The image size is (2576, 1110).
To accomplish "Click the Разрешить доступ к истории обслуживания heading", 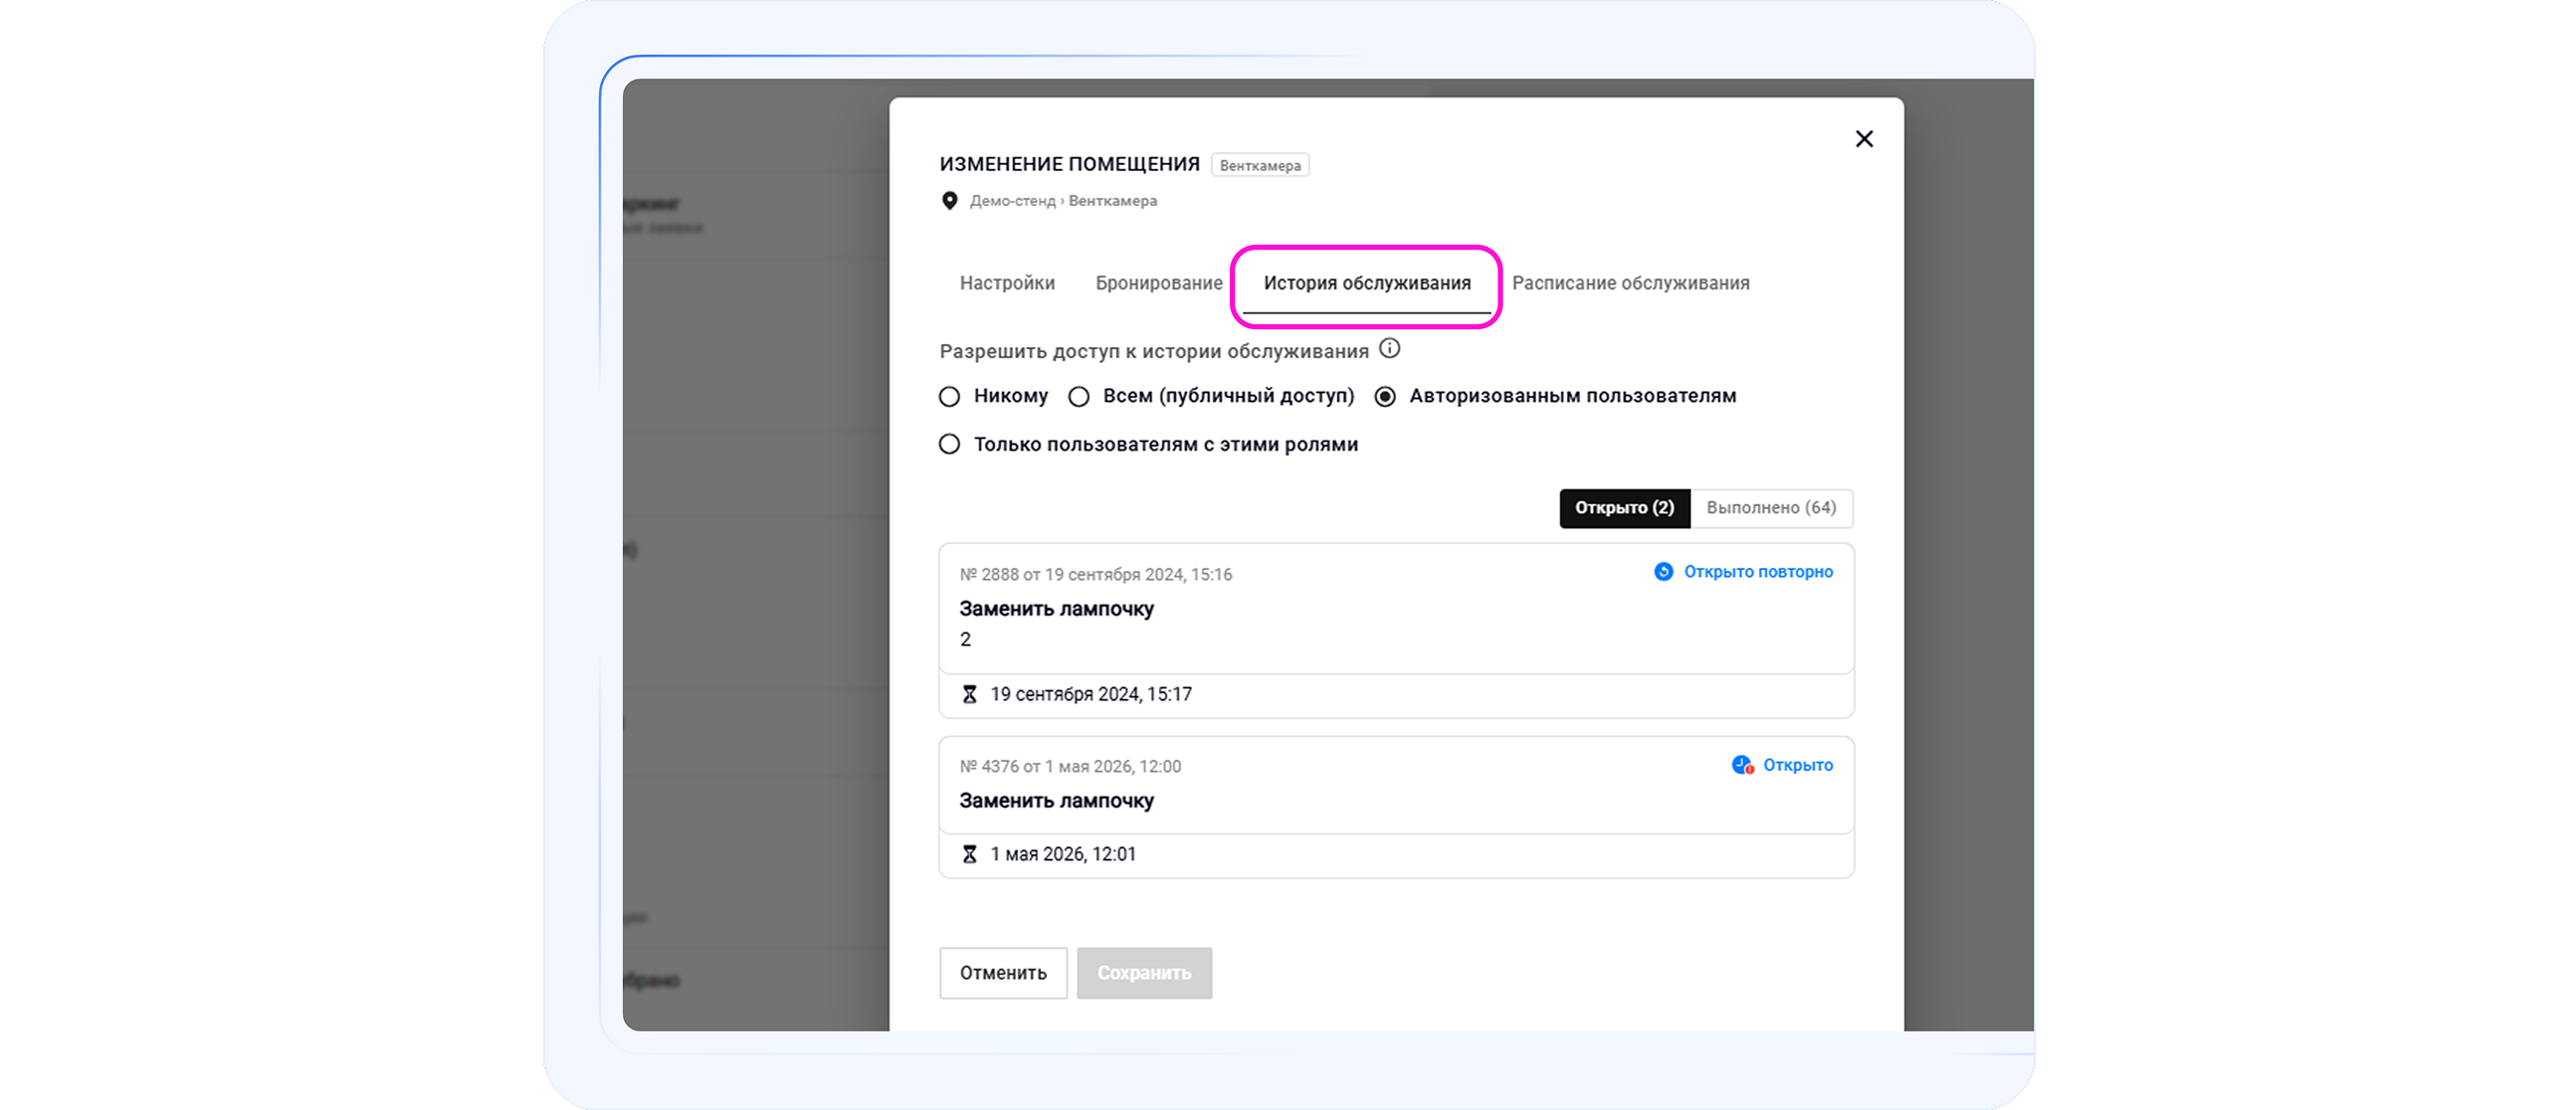I will pos(1154,351).
